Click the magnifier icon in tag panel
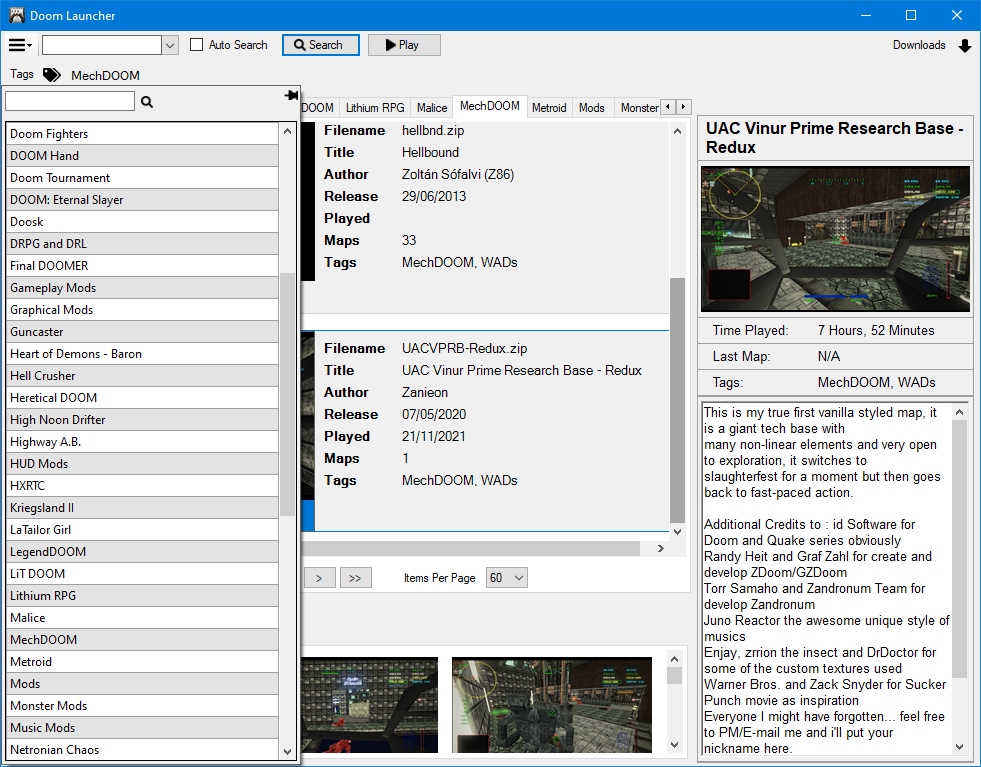 pyautogui.click(x=147, y=102)
